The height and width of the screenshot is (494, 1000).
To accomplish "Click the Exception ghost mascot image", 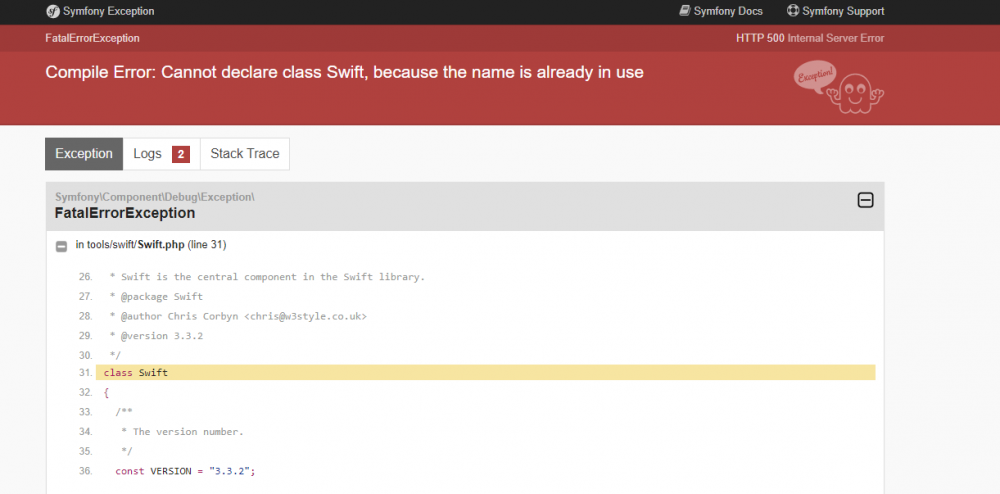I will [840, 88].
